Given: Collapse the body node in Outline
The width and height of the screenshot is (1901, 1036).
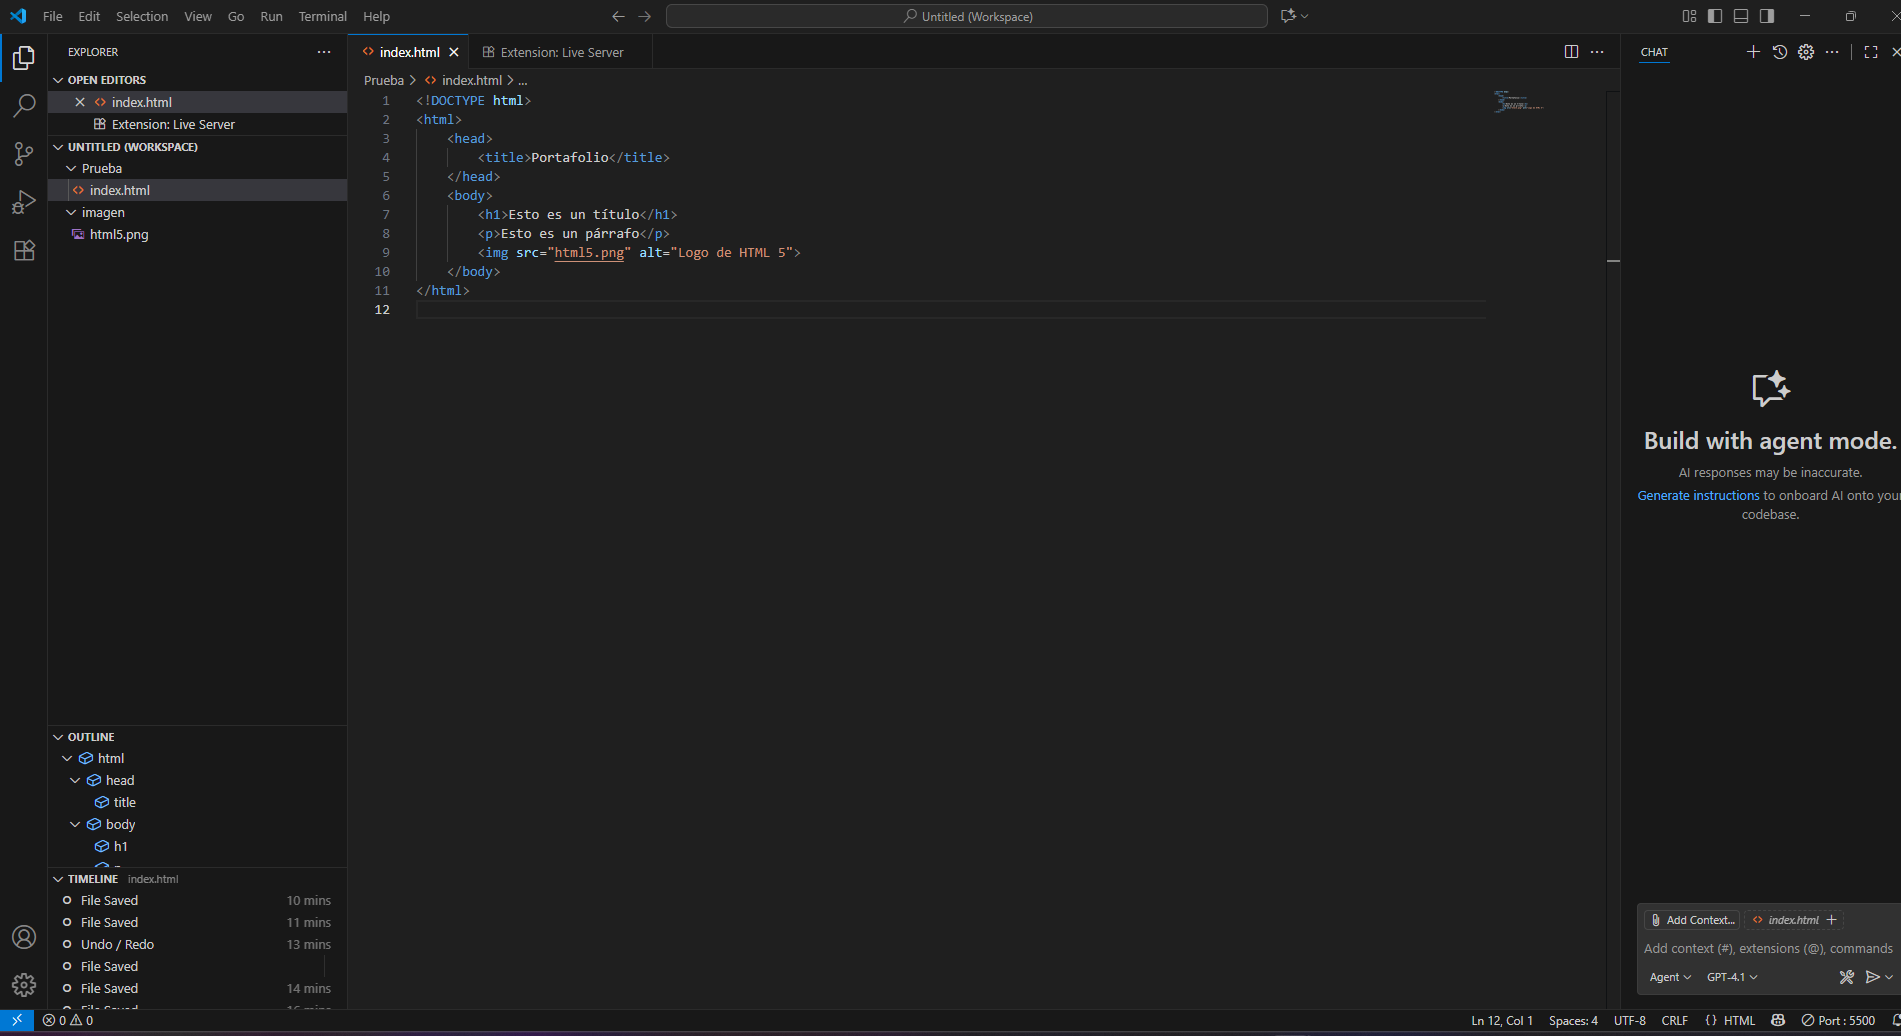Looking at the screenshot, I should 75,825.
